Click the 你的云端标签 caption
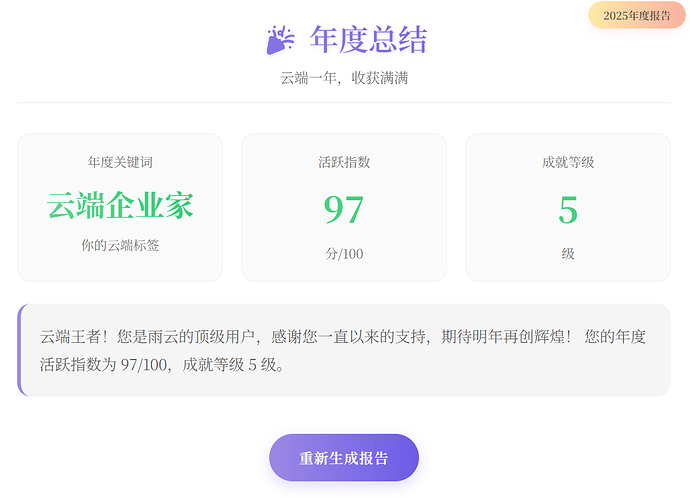The height and width of the screenshot is (498, 690). tap(120, 245)
